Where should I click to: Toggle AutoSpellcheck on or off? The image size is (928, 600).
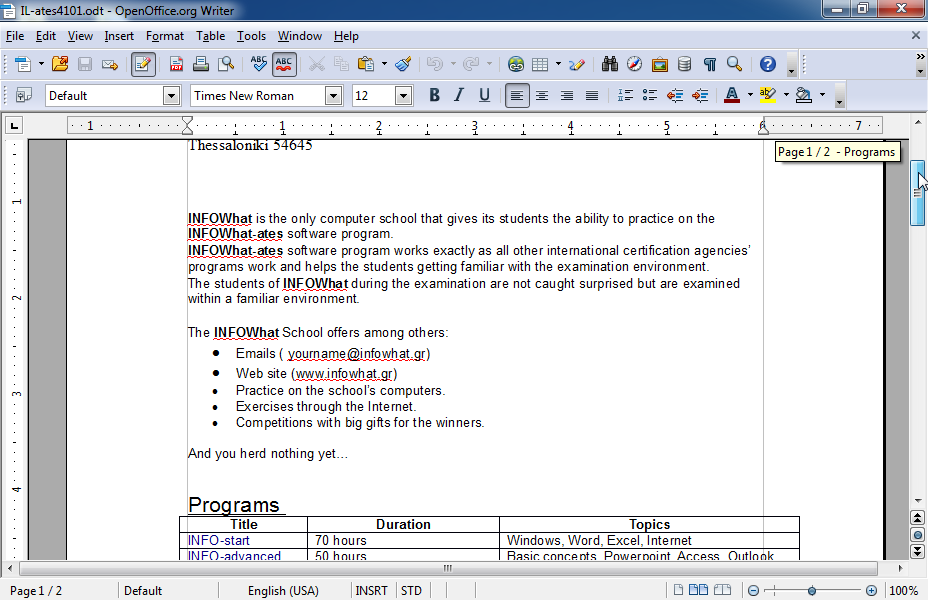[284, 64]
